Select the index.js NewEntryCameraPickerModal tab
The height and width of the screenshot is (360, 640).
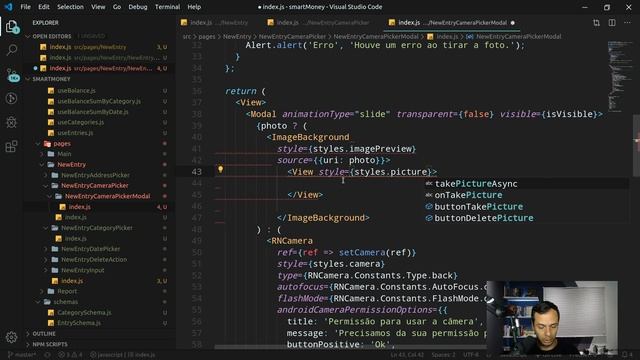(451, 23)
